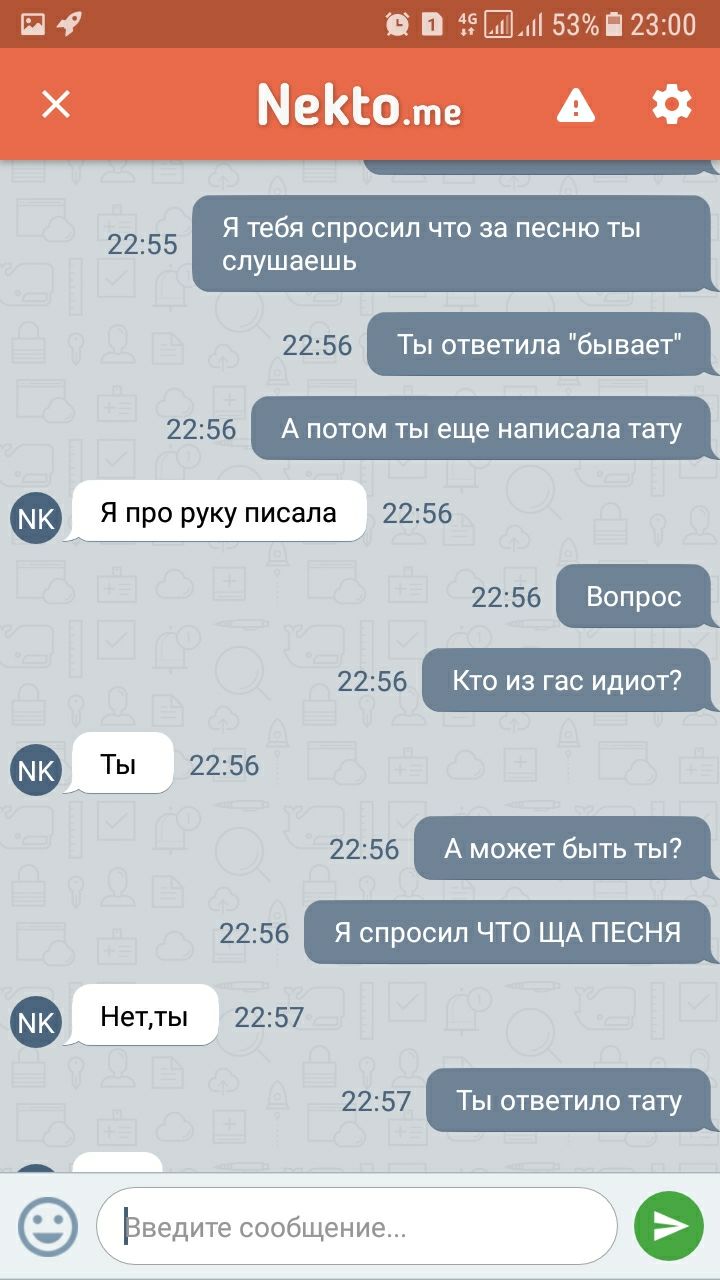Tap NK avatar beside "Ты" message

(36, 770)
